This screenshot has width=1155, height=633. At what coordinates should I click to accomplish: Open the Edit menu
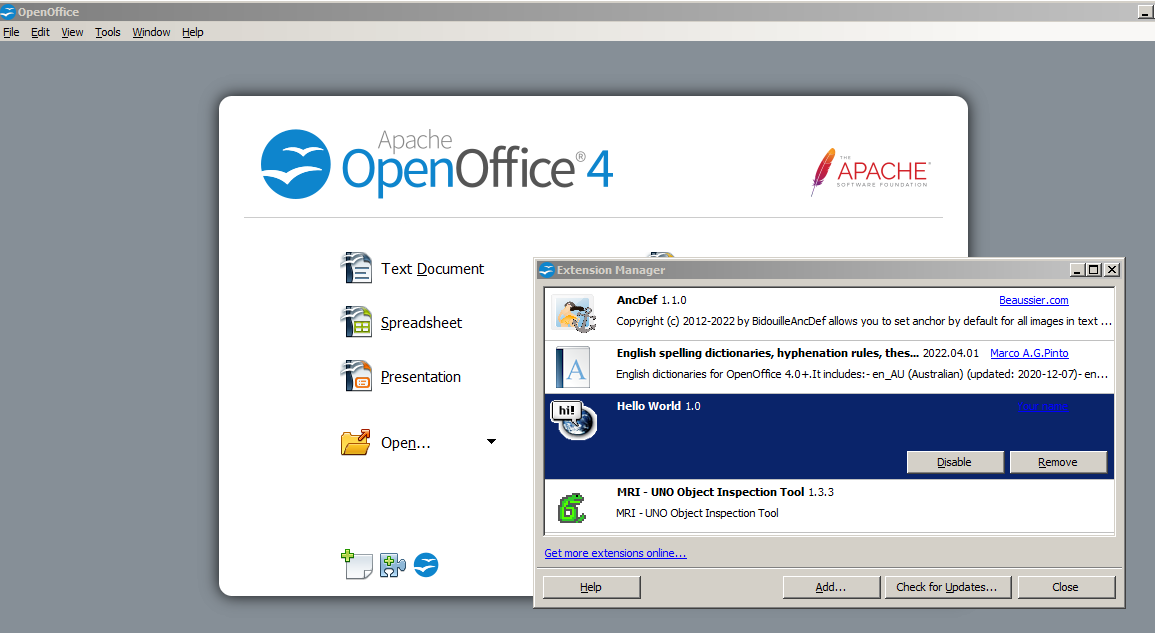click(40, 32)
